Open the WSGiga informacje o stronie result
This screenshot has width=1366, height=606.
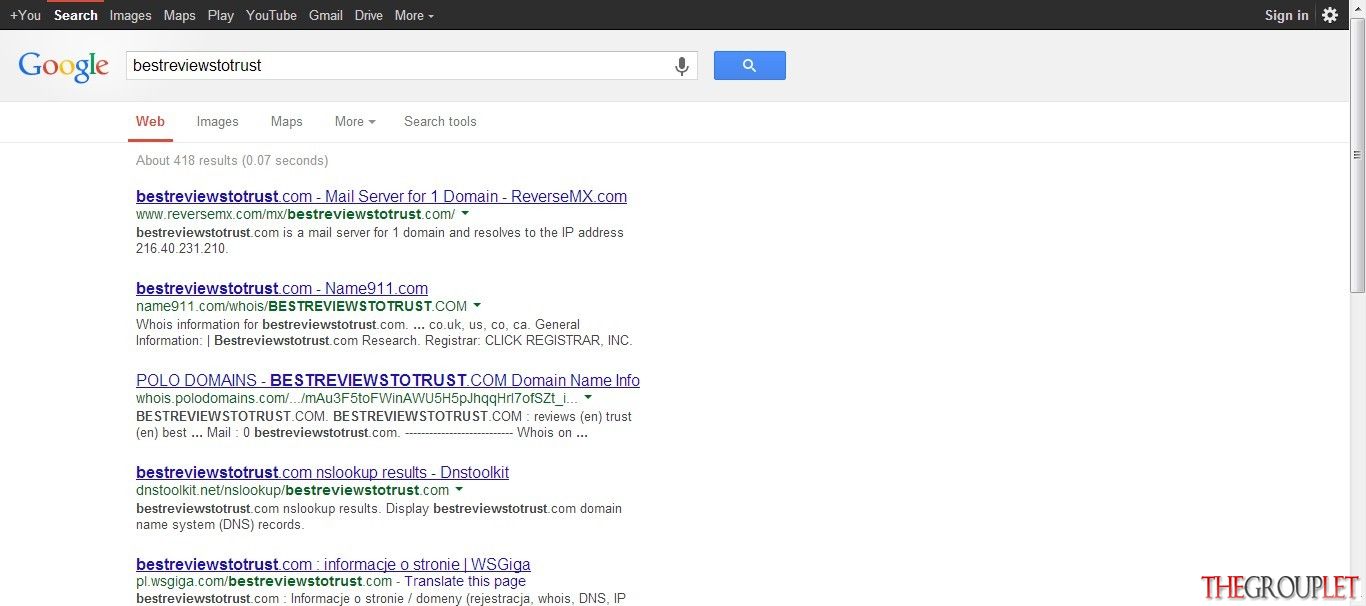(333, 564)
